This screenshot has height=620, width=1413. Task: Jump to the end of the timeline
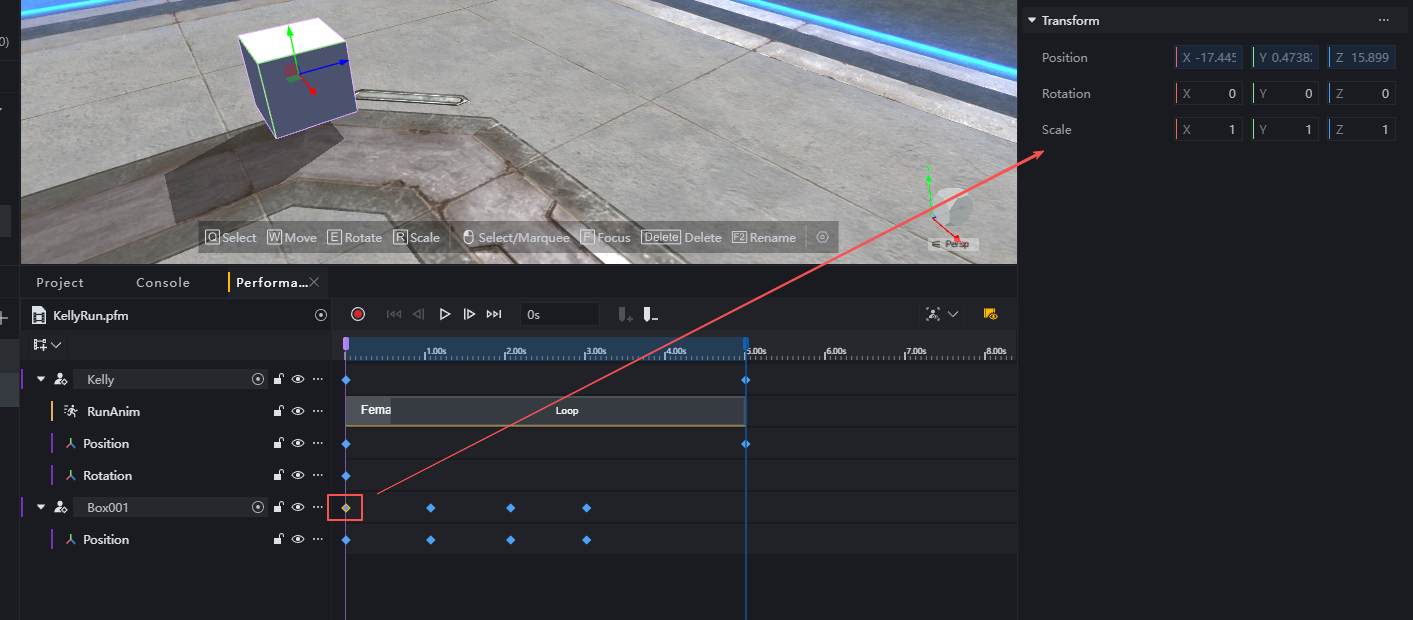(493, 314)
